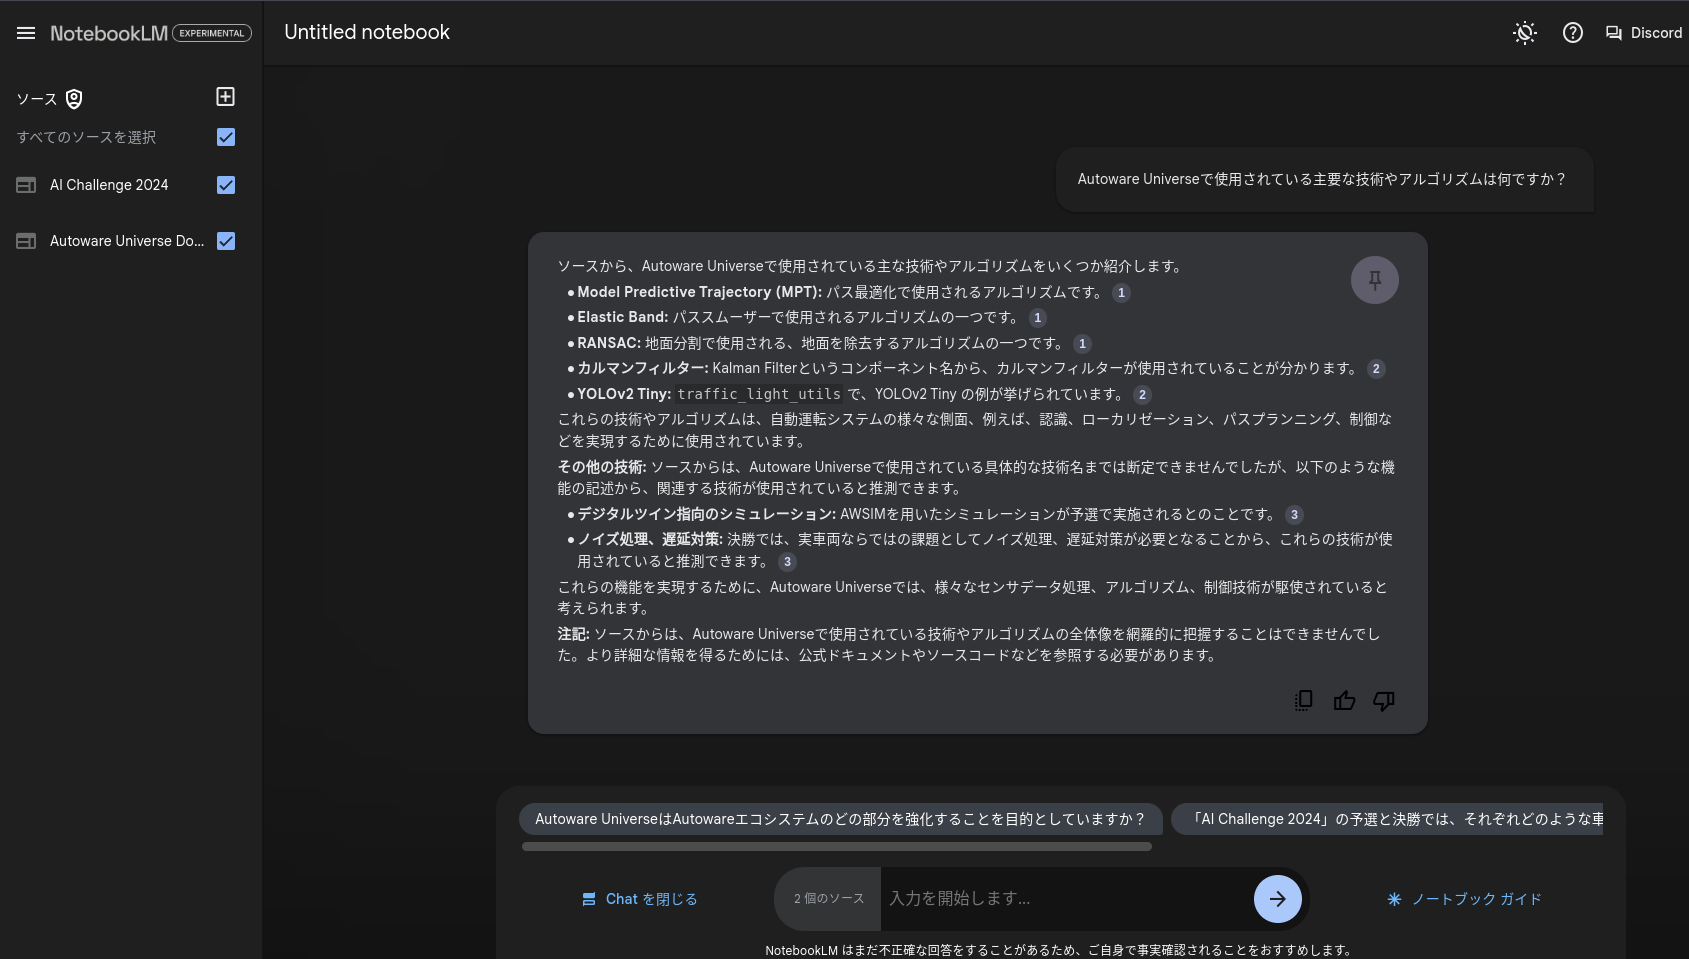Open citation 3 for デジタルツイン指向のシミュレーション
1689x959 pixels.
pos(1294,515)
